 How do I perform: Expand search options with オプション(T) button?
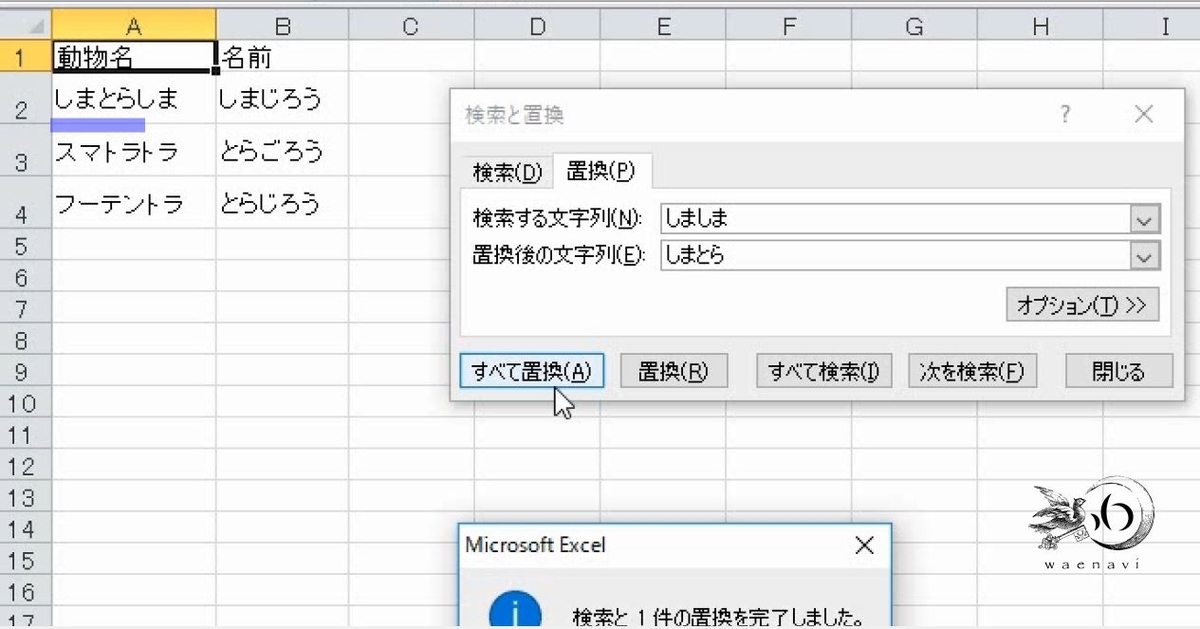(x=1082, y=304)
